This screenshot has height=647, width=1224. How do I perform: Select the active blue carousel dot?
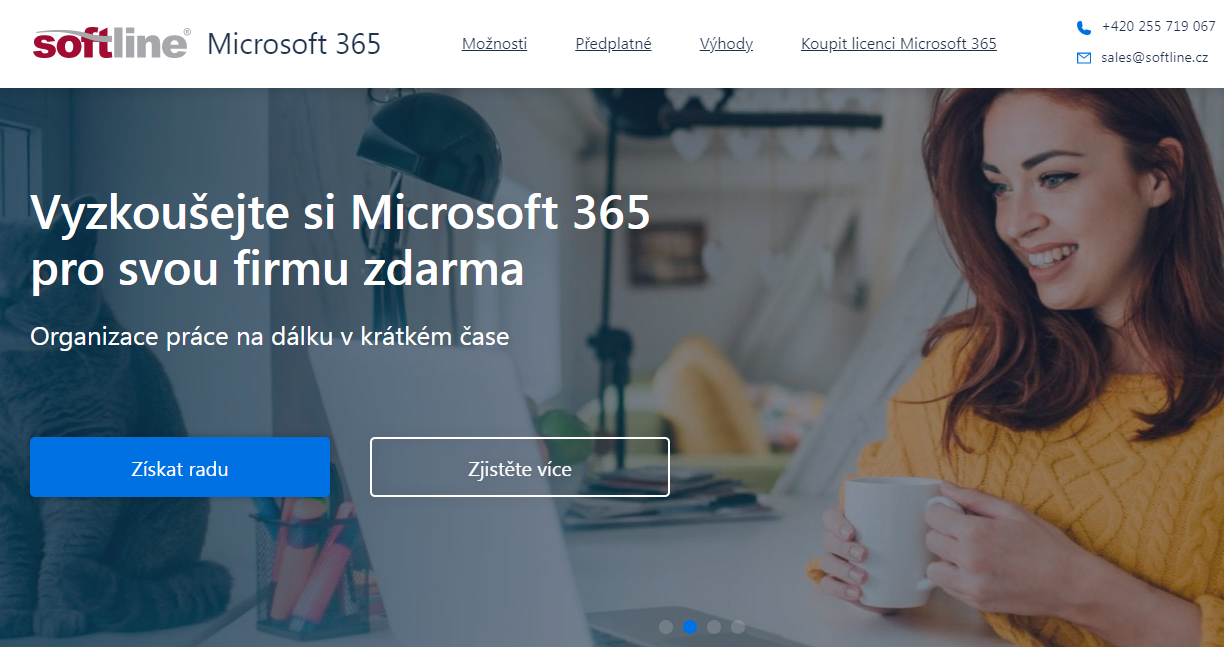[x=690, y=627]
